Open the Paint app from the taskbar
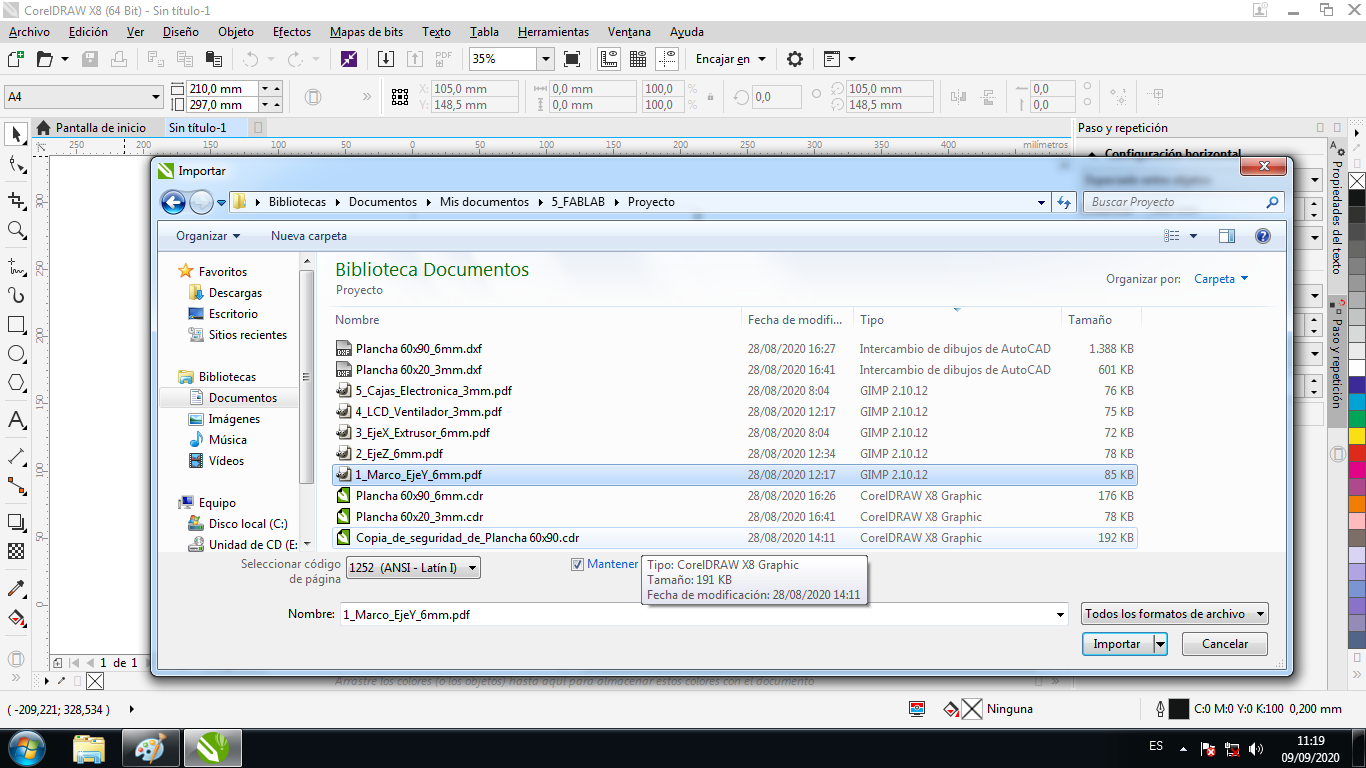Screen dimensions: 1366x768 click(150, 748)
